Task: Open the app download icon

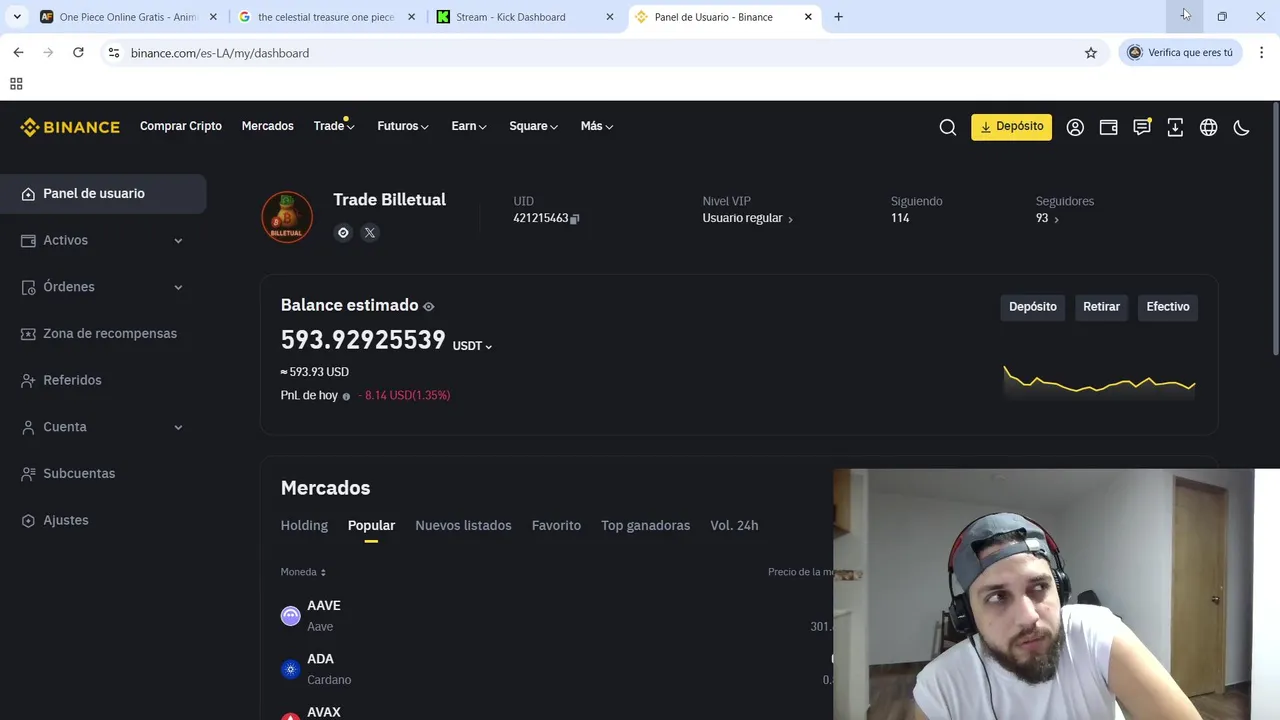Action: tap(1175, 127)
